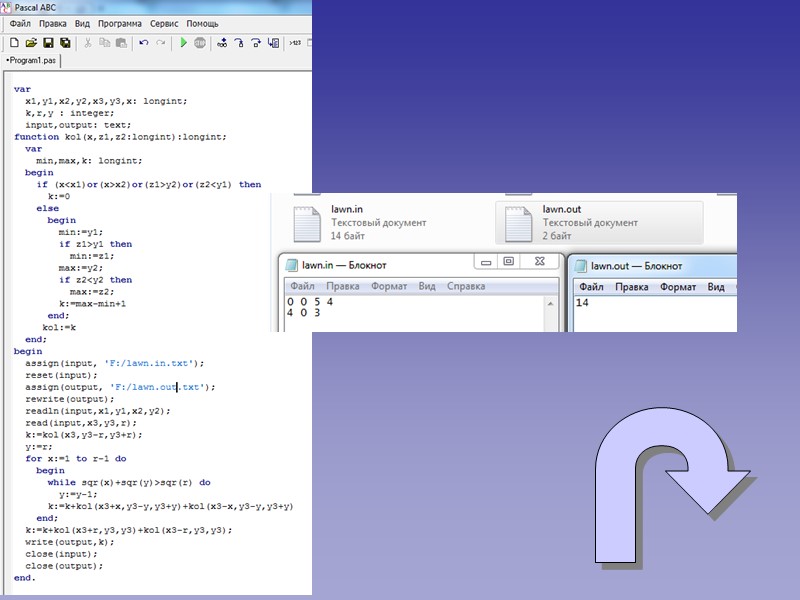Save the program with the floppy disk icon

48,43
